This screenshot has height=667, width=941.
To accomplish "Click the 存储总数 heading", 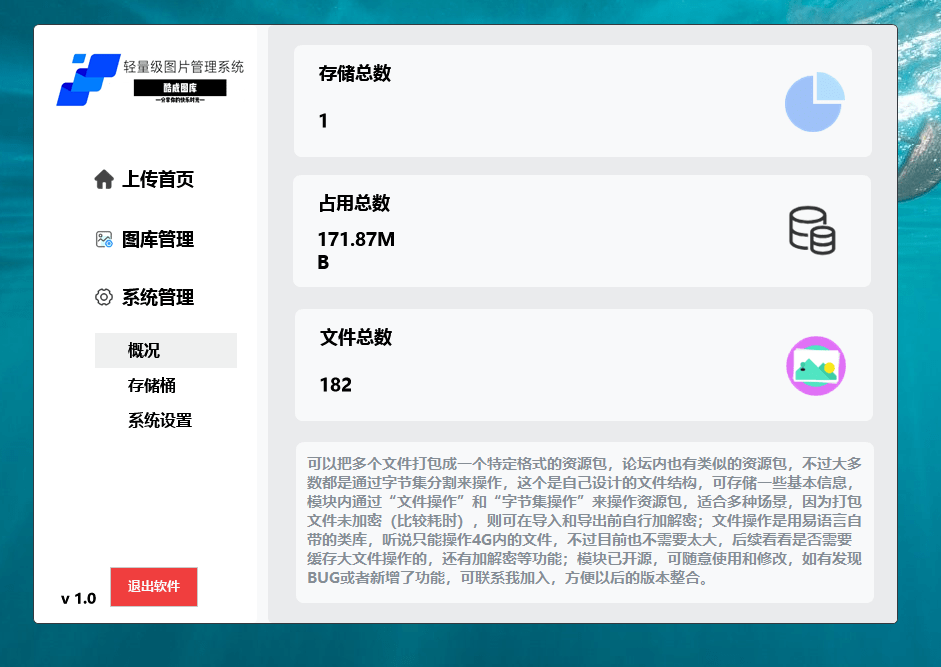I will (355, 73).
